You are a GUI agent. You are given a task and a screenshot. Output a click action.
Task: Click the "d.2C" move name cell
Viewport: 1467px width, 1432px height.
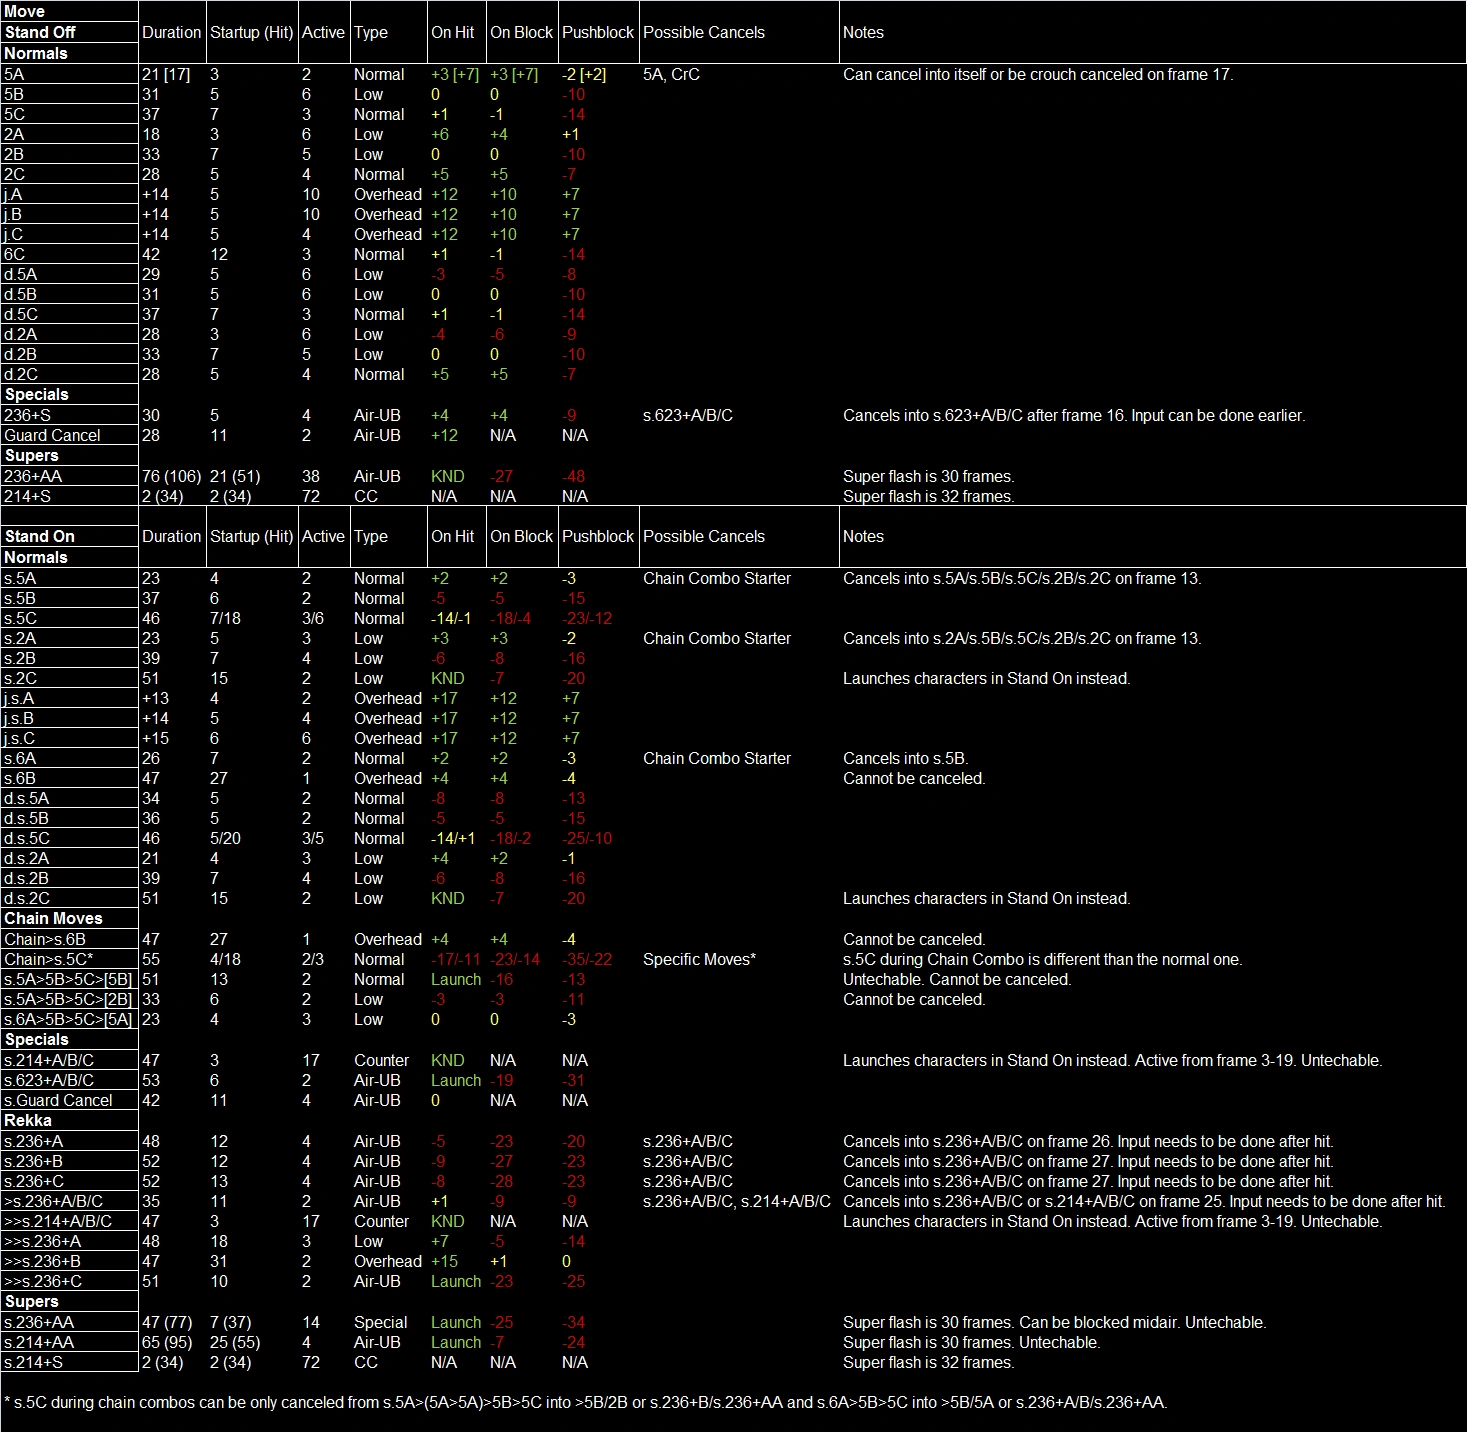70,374
